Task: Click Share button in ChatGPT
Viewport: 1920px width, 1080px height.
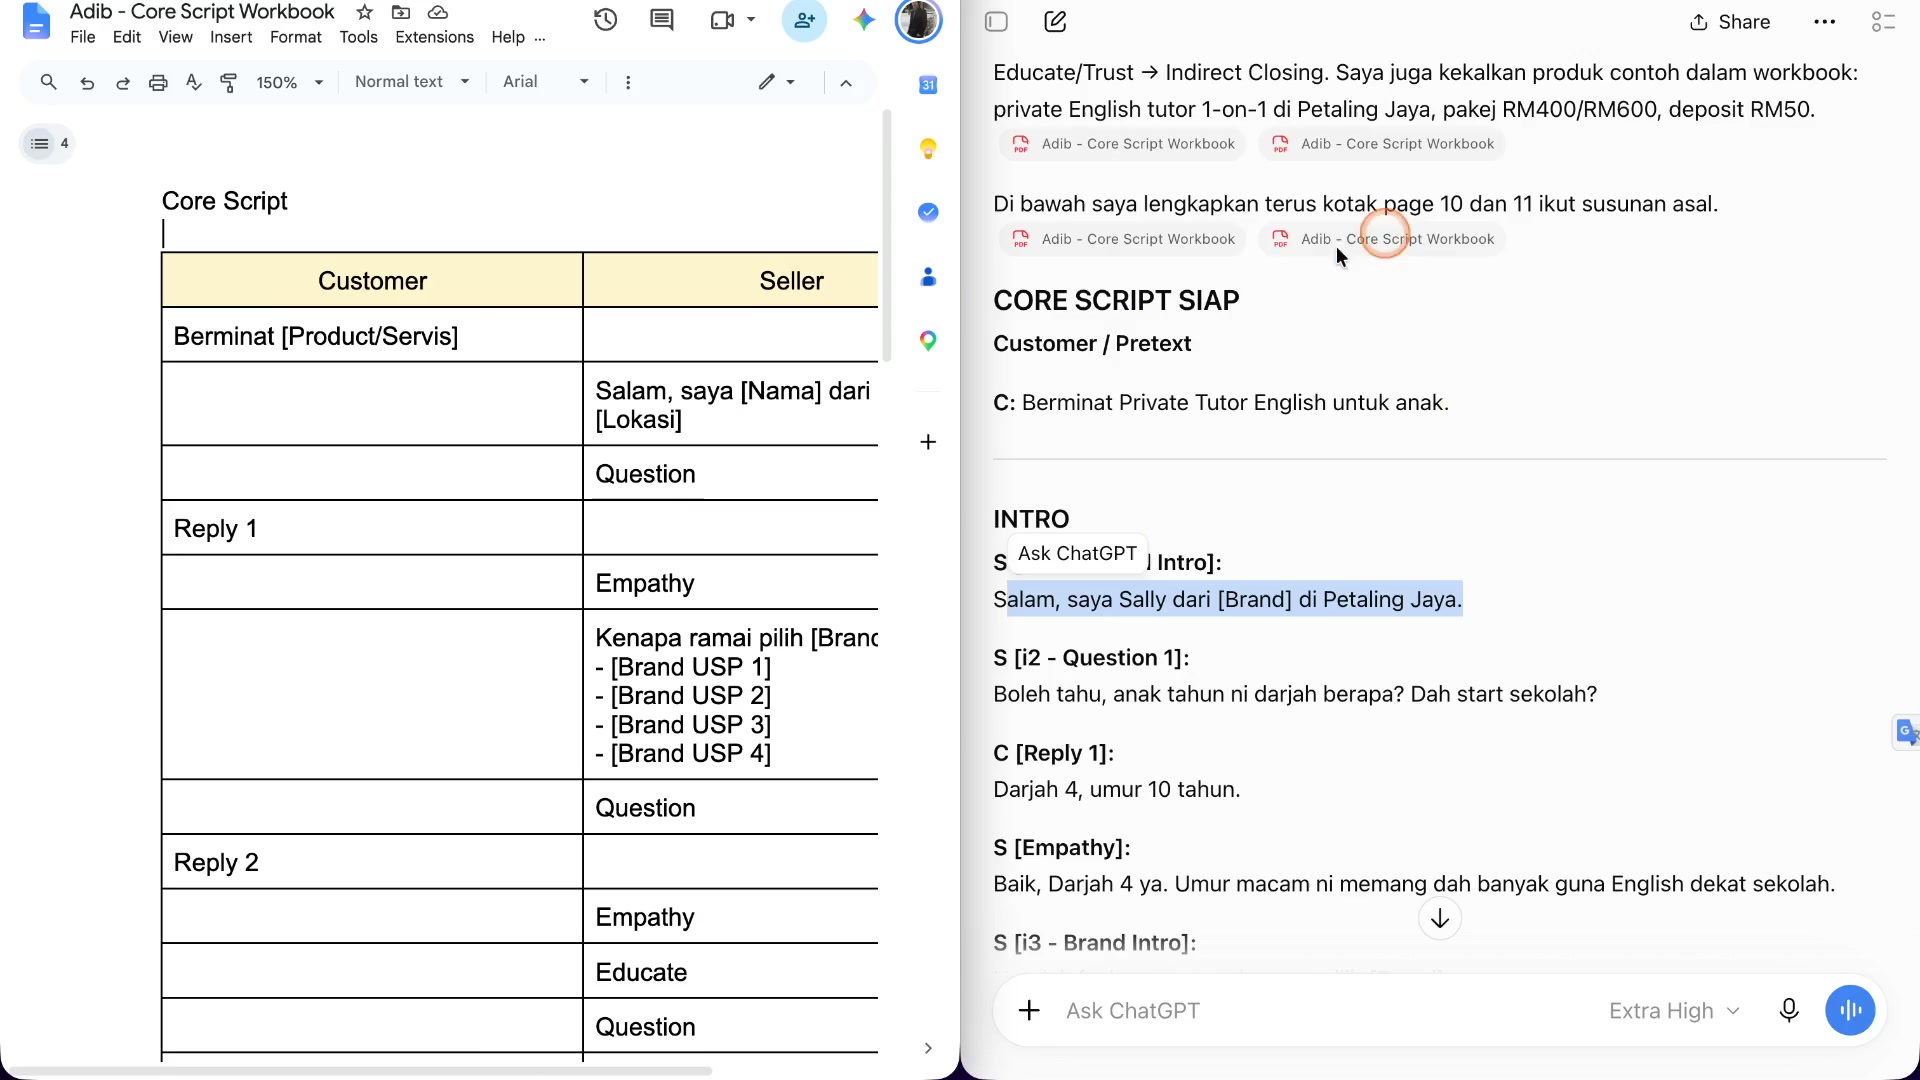Action: pyautogui.click(x=1730, y=22)
